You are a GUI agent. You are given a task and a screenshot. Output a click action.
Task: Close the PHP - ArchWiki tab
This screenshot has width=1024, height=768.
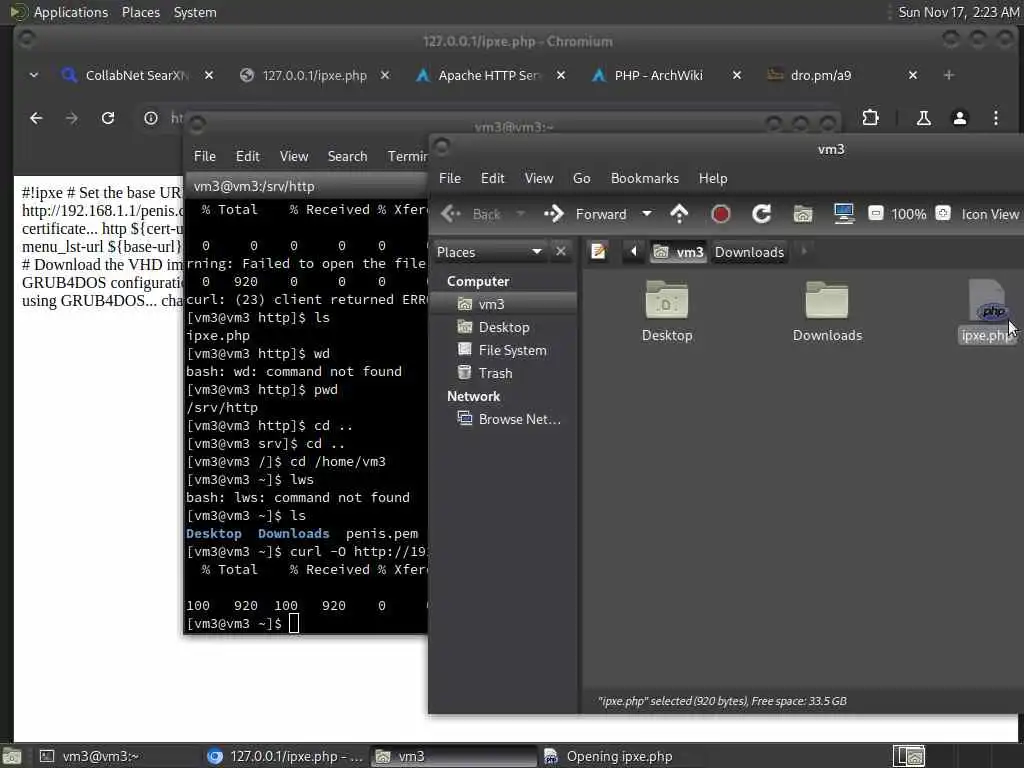pos(737,76)
